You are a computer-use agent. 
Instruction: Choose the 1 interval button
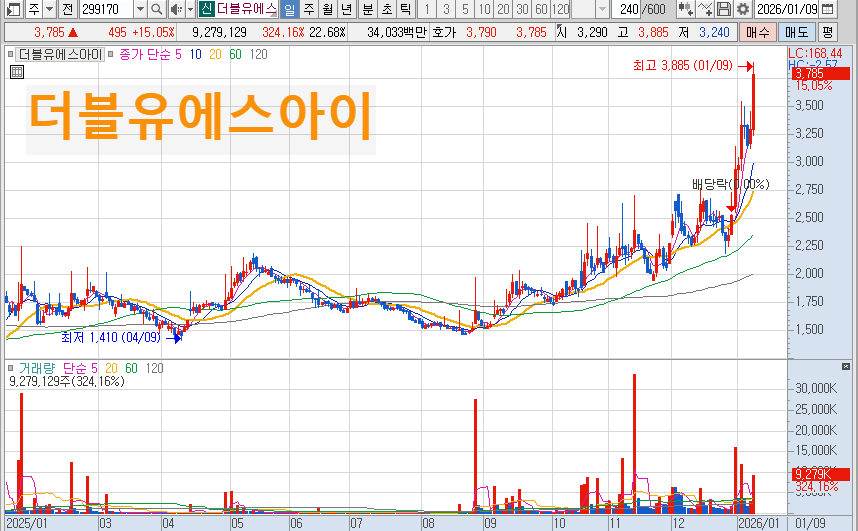(427, 9)
